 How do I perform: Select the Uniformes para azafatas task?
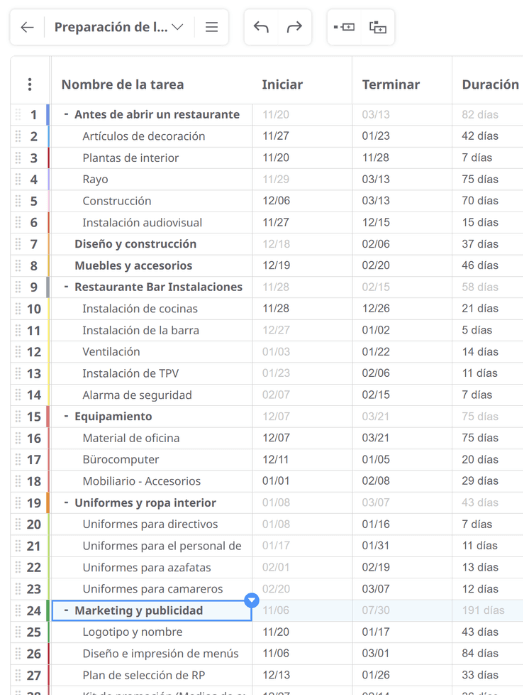tap(147, 567)
